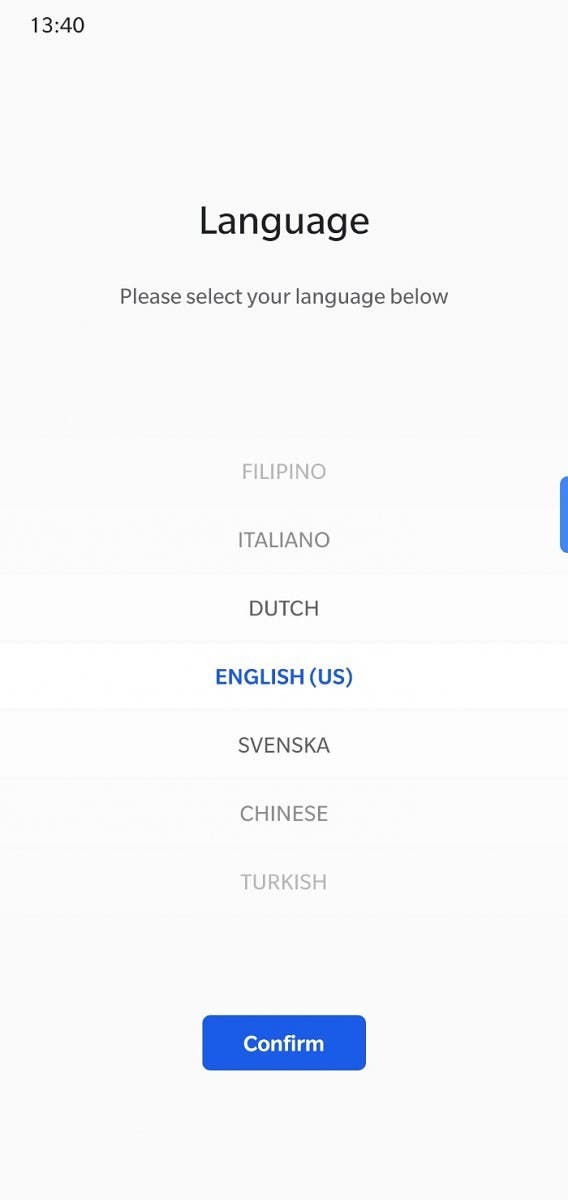Viewport: 568px width, 1200px height.
Task: Tap the blue side handle on right edge
Action: (x=563, y=515)
